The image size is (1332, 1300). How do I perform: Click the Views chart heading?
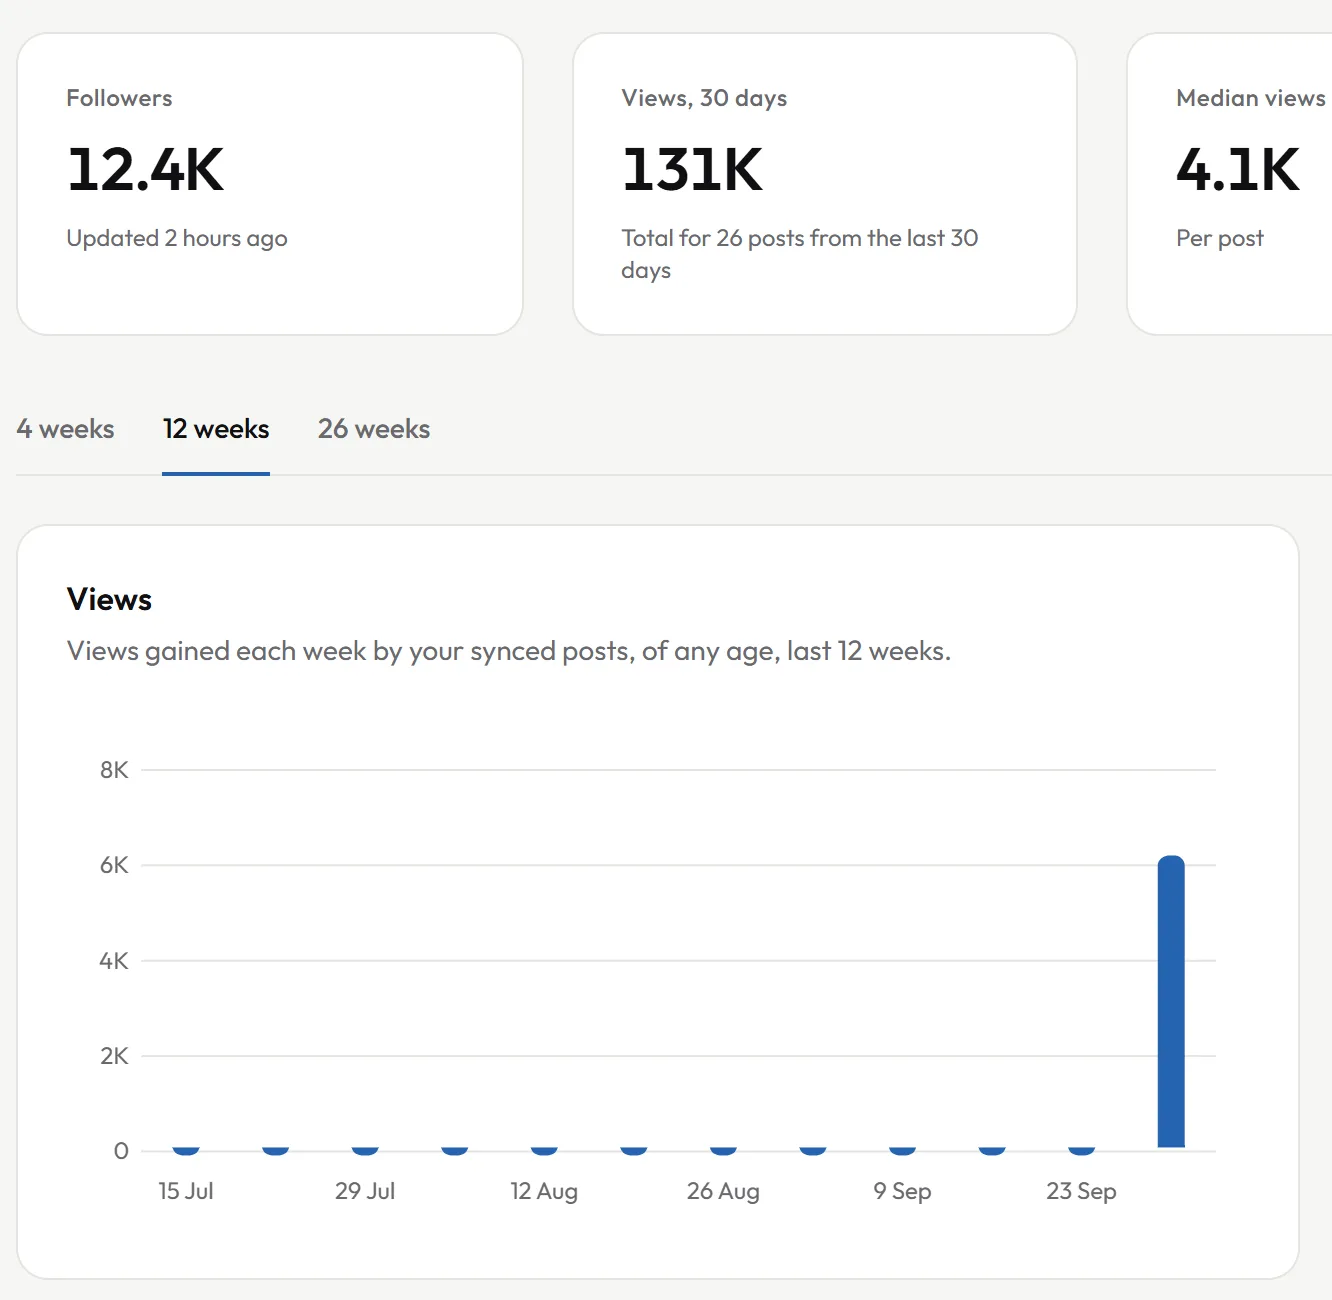(109, 599)
